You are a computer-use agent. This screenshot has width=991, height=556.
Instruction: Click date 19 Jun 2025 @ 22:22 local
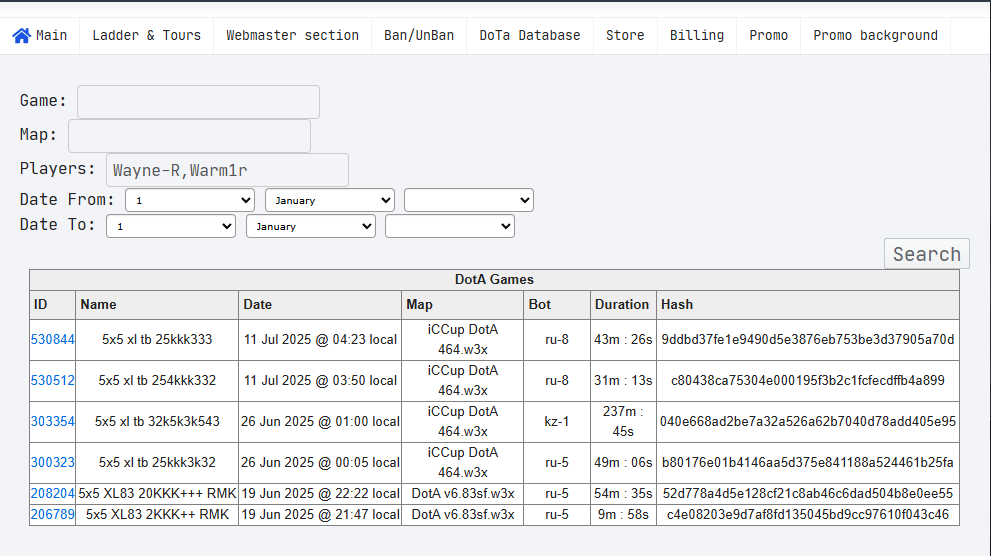point(320,493)
